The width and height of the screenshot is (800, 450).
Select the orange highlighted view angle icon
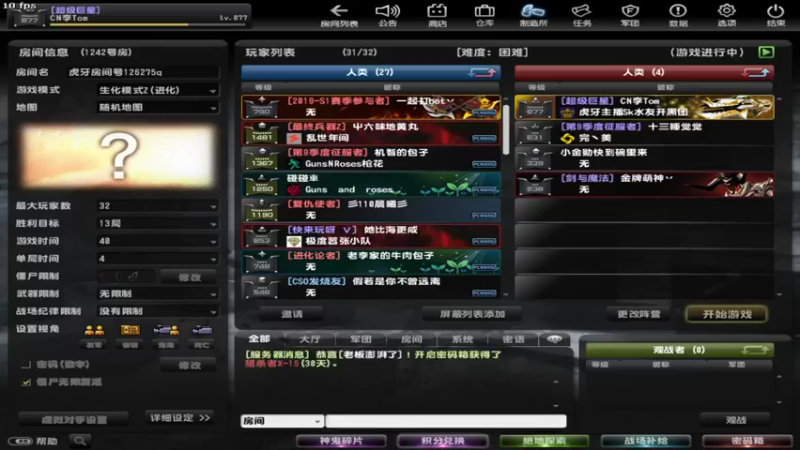130,331
